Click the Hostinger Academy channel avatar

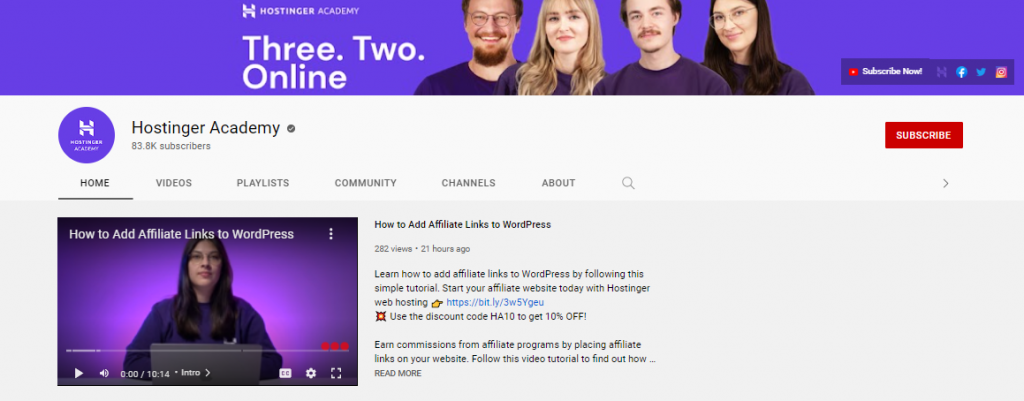[86, 135]
